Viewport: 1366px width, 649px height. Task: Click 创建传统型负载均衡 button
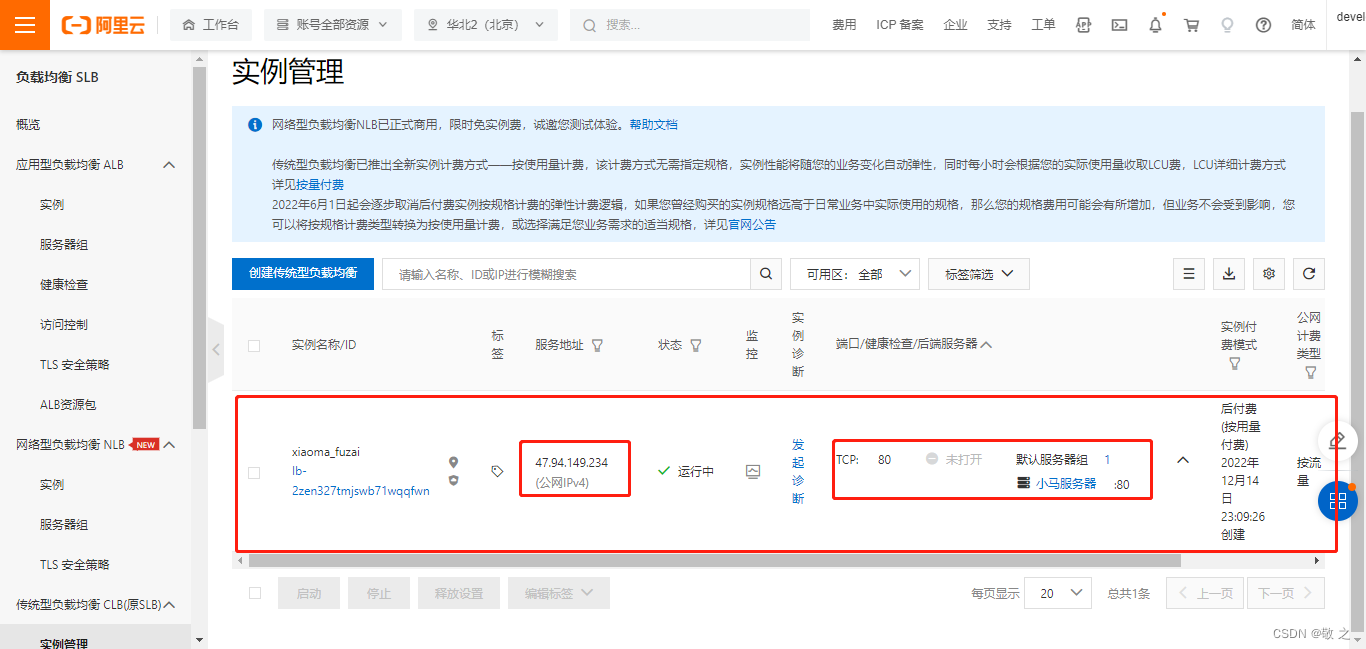tap(303, 273)
